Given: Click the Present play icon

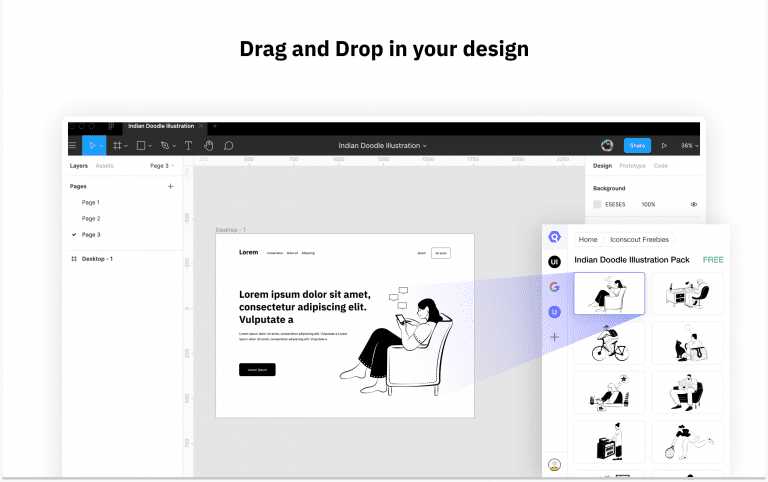Looking at the screenshot, I should coord(664,145).
